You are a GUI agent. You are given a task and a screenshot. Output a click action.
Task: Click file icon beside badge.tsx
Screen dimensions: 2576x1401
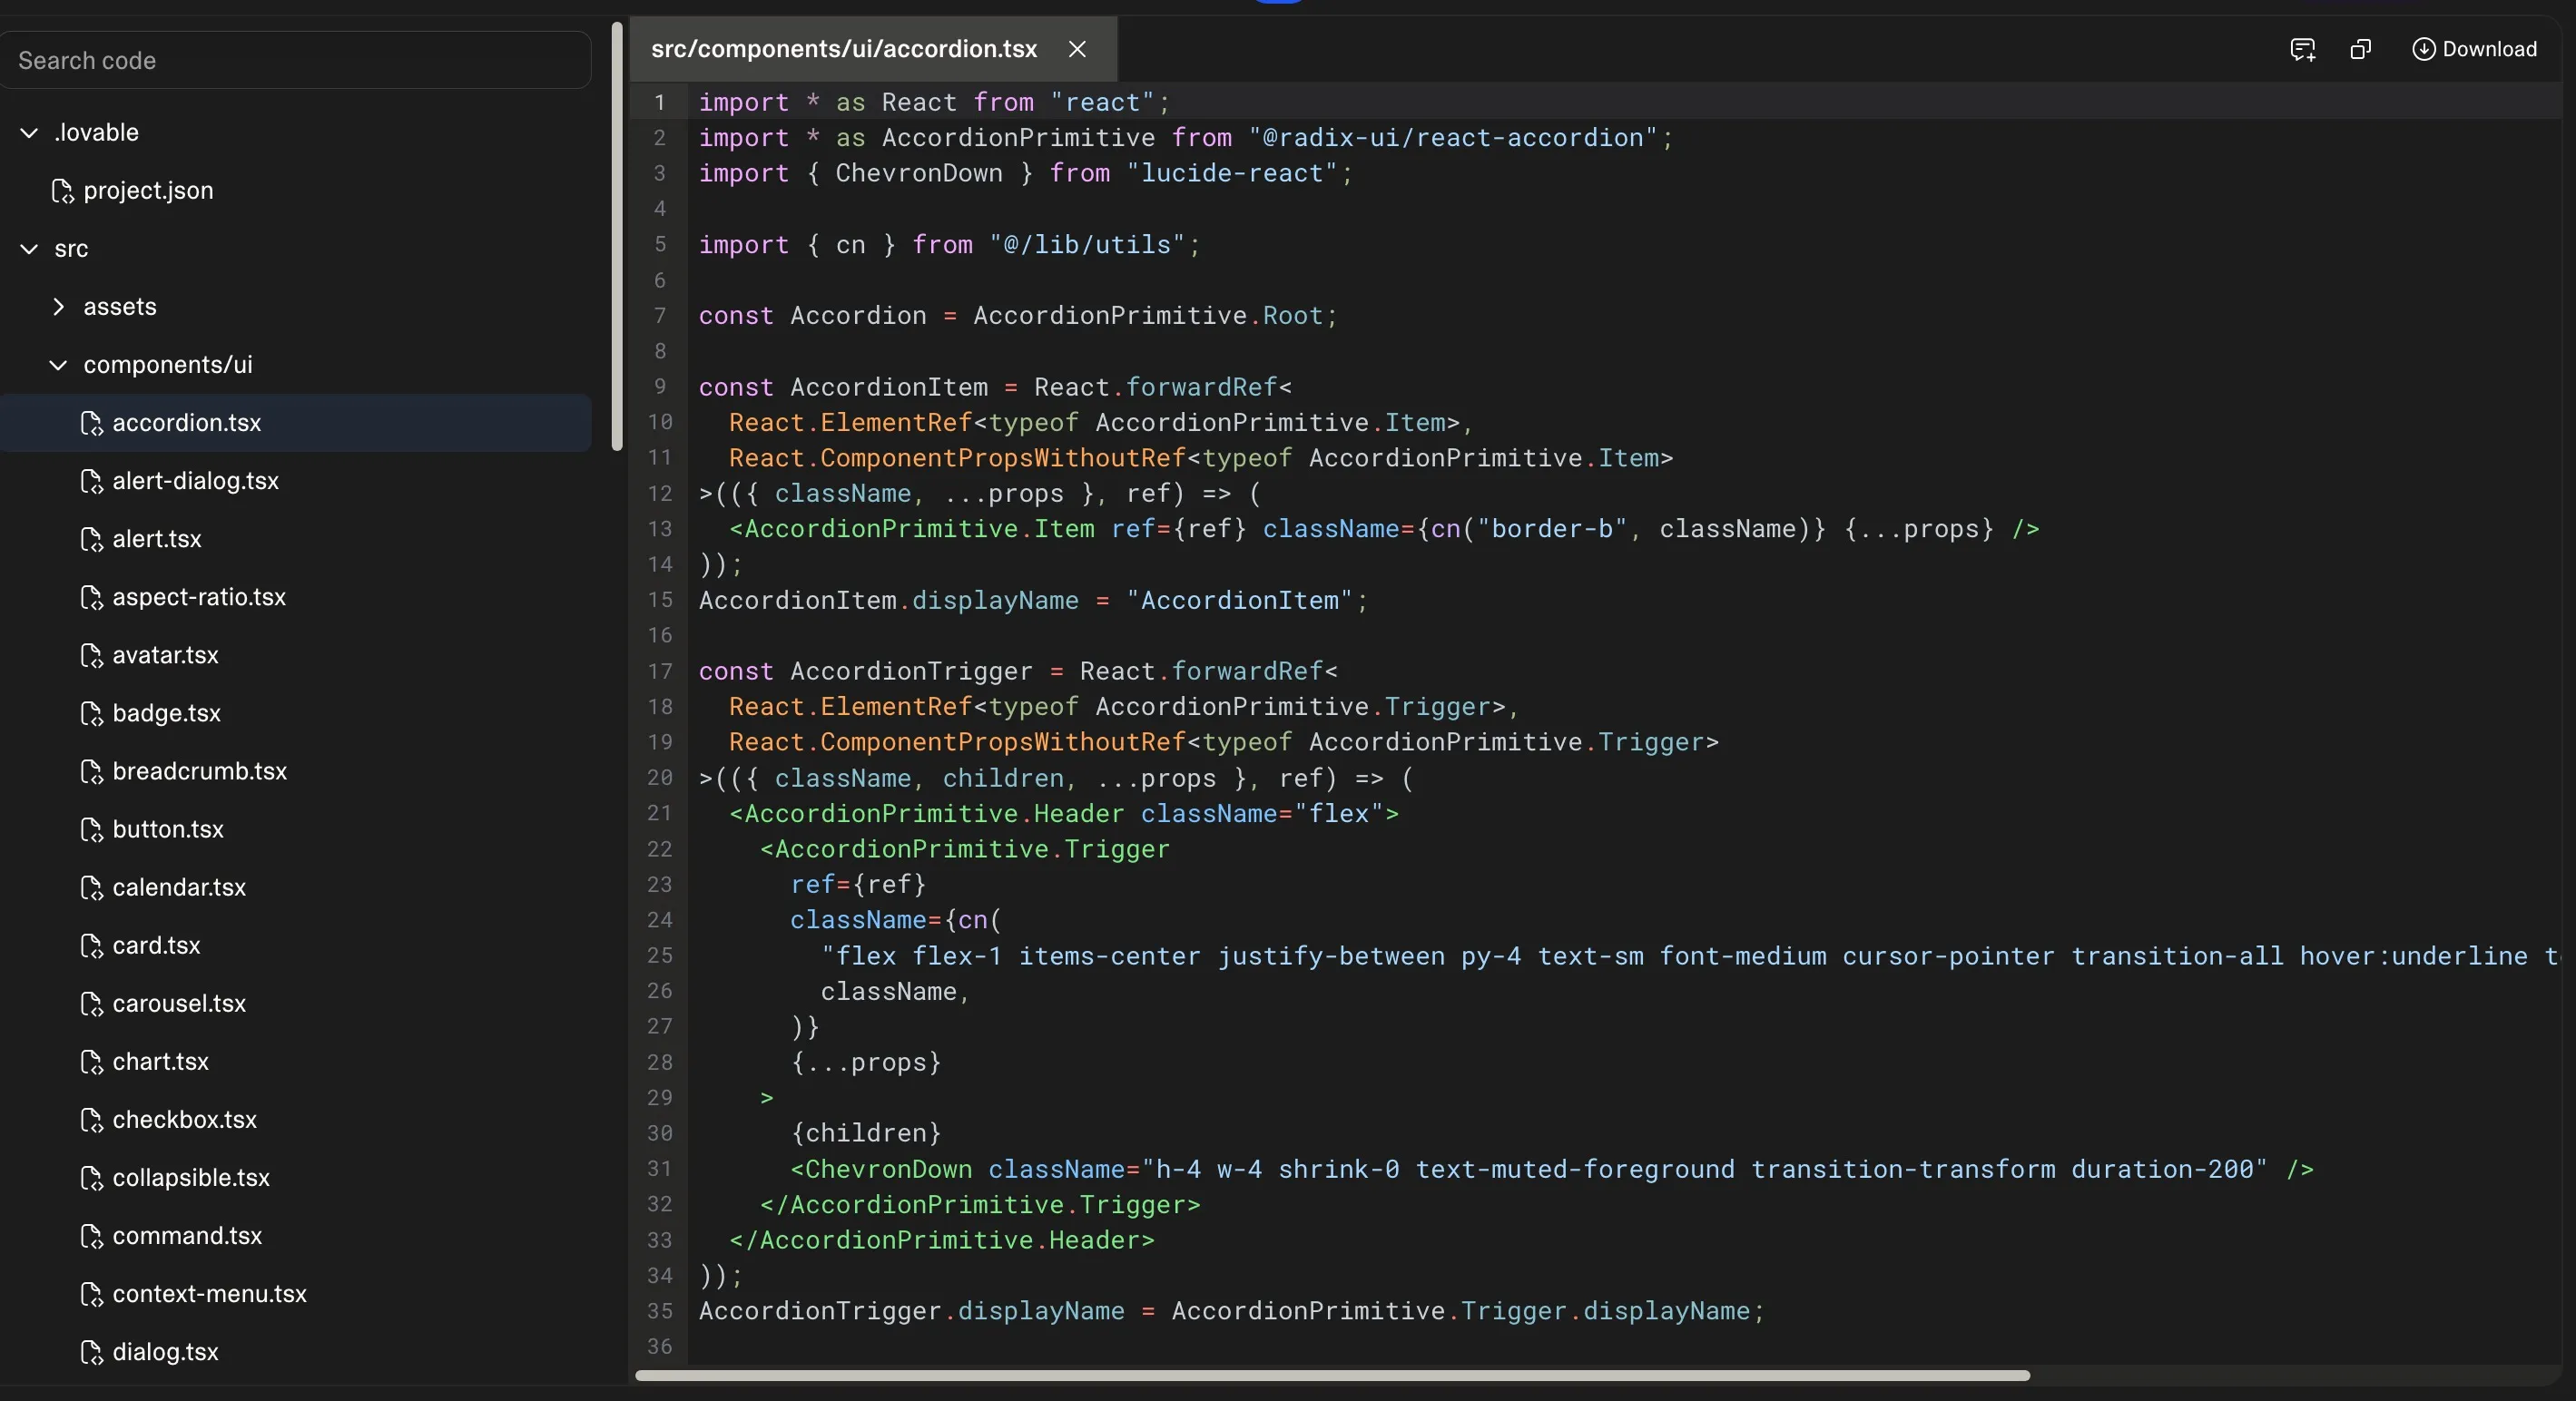tap(91, 713)
